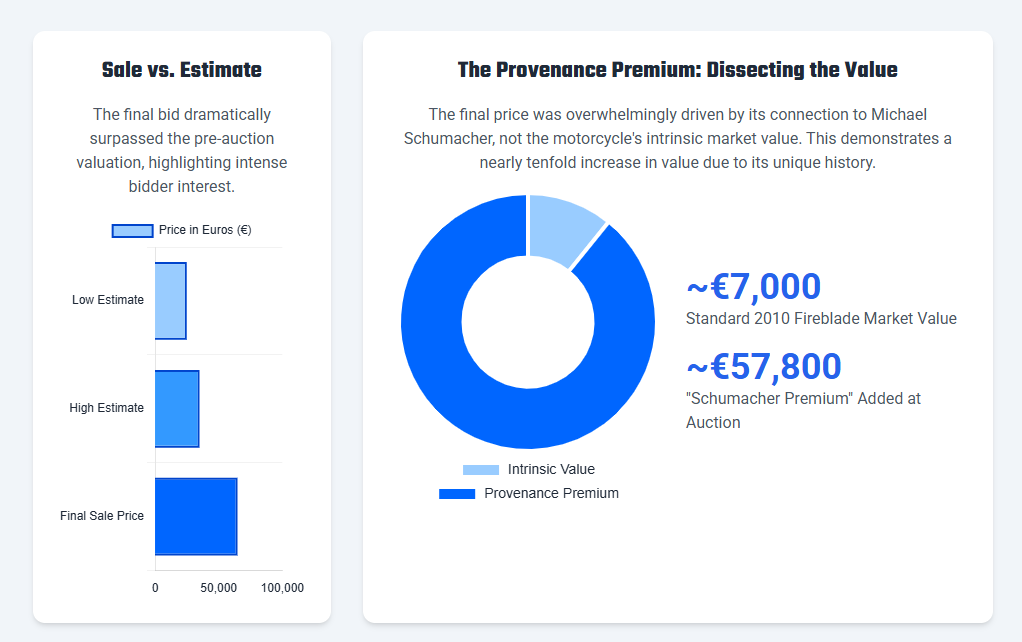This screenshot has width=1022, height=642.
Task: Click the 'Sale vs. Estimate' heading
Action: [182, 70]
